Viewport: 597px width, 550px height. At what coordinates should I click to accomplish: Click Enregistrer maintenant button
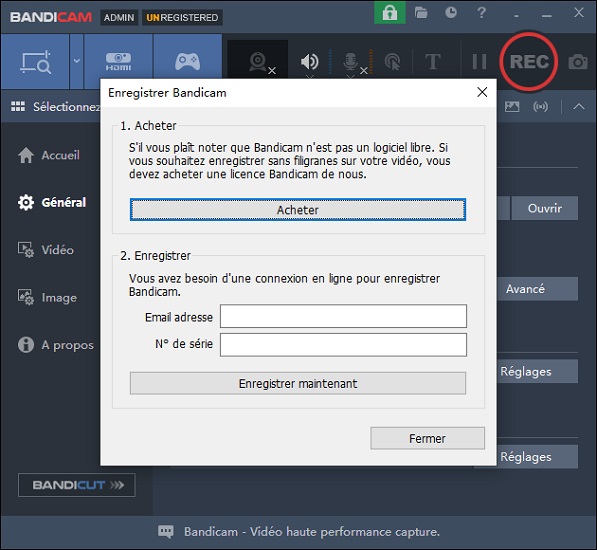(x=298, y=383)
